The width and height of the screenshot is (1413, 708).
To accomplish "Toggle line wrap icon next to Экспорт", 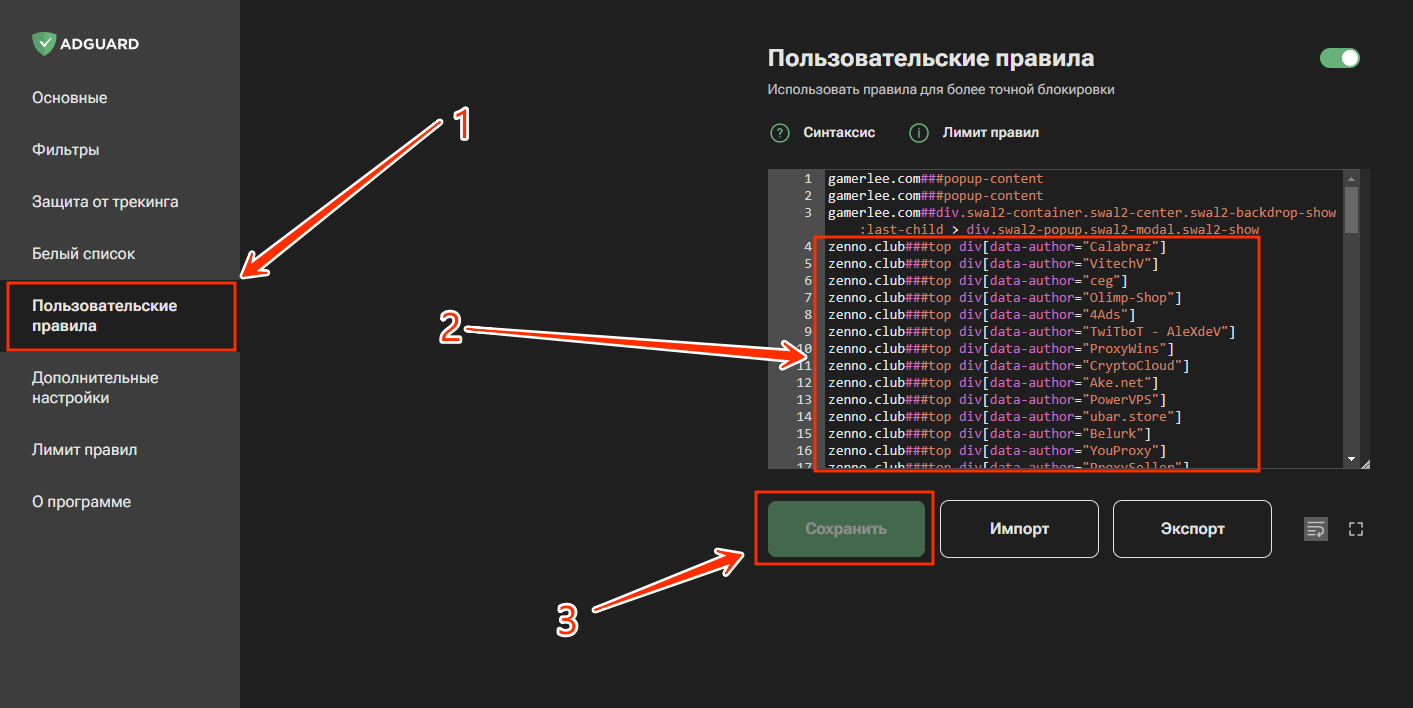I will [1315, 529].
